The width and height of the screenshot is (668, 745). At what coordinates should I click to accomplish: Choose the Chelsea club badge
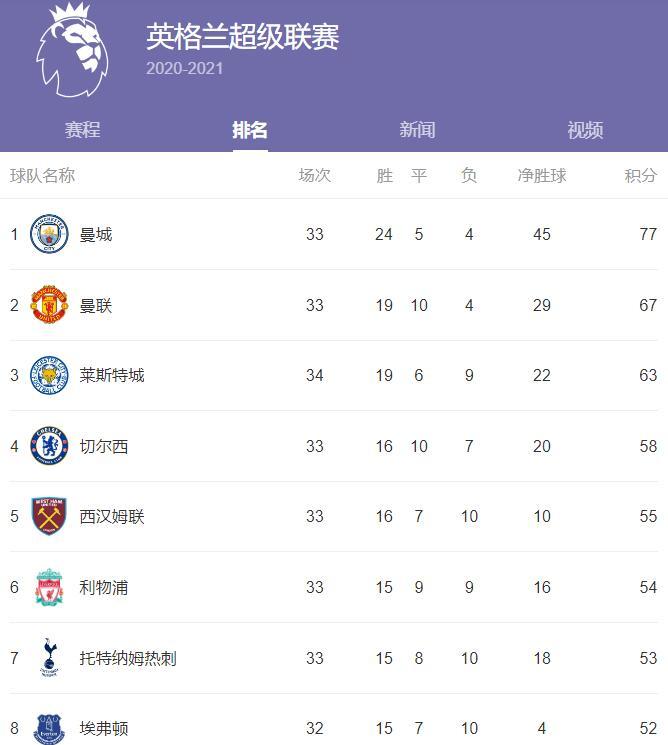(x=49, y=446)
